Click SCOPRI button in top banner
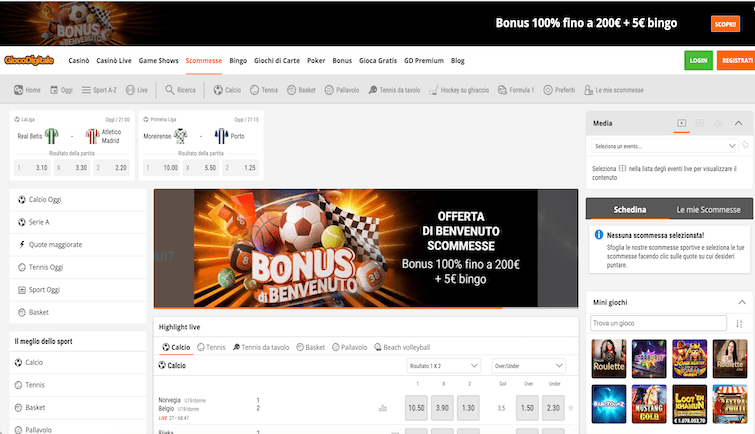The width and height of the screenshot is (755, 434). click(x=725, y=24)
